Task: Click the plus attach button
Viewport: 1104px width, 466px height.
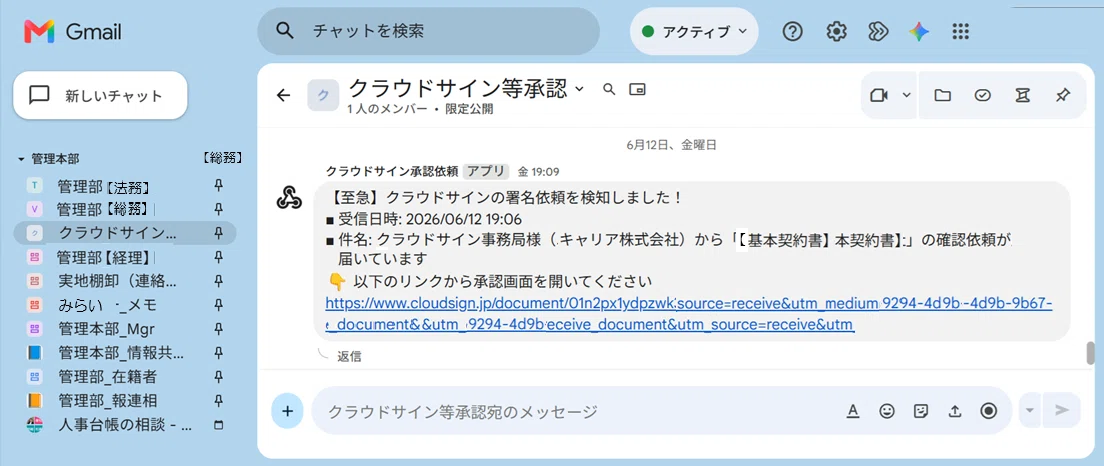Action: click(x=287, y=410)
